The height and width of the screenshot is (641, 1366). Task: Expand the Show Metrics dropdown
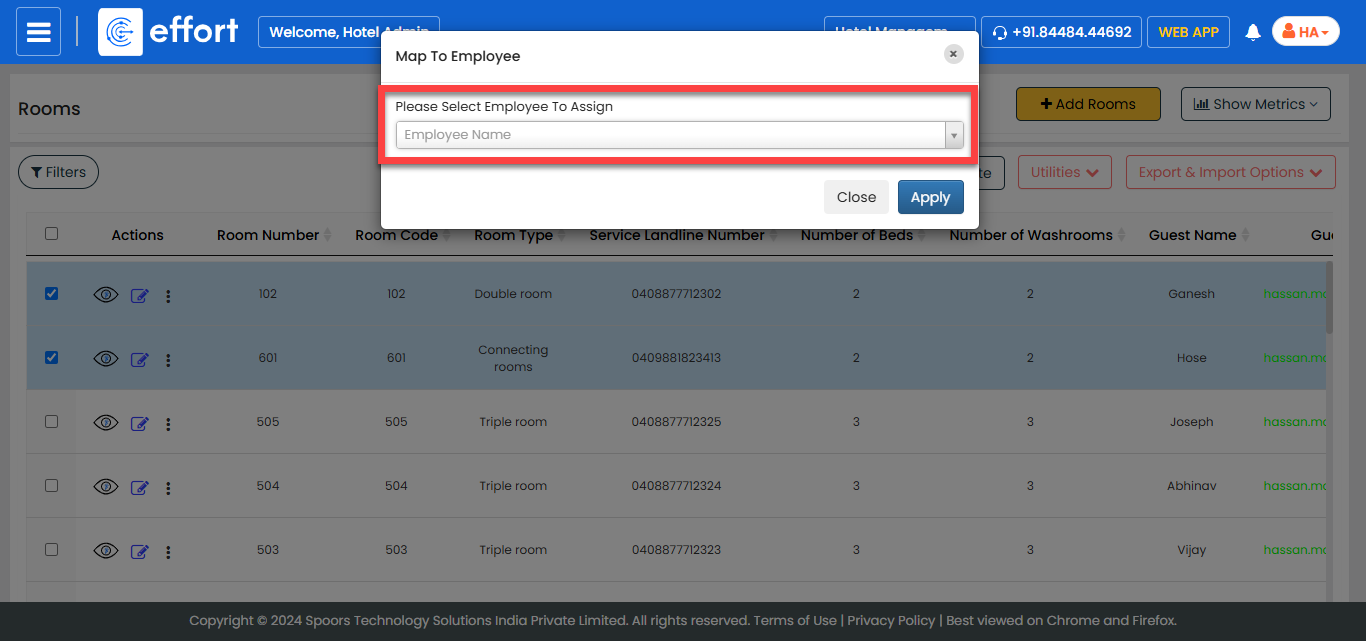1255,104
